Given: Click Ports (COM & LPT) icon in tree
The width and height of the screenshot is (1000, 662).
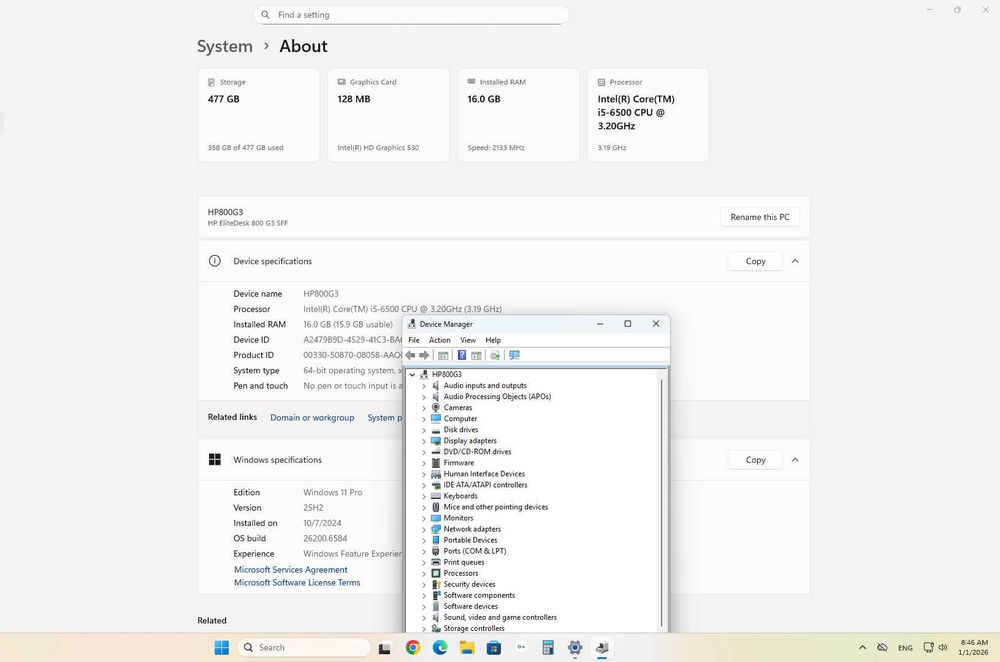Looking at the screenshot, I should (x=436, y=551).
